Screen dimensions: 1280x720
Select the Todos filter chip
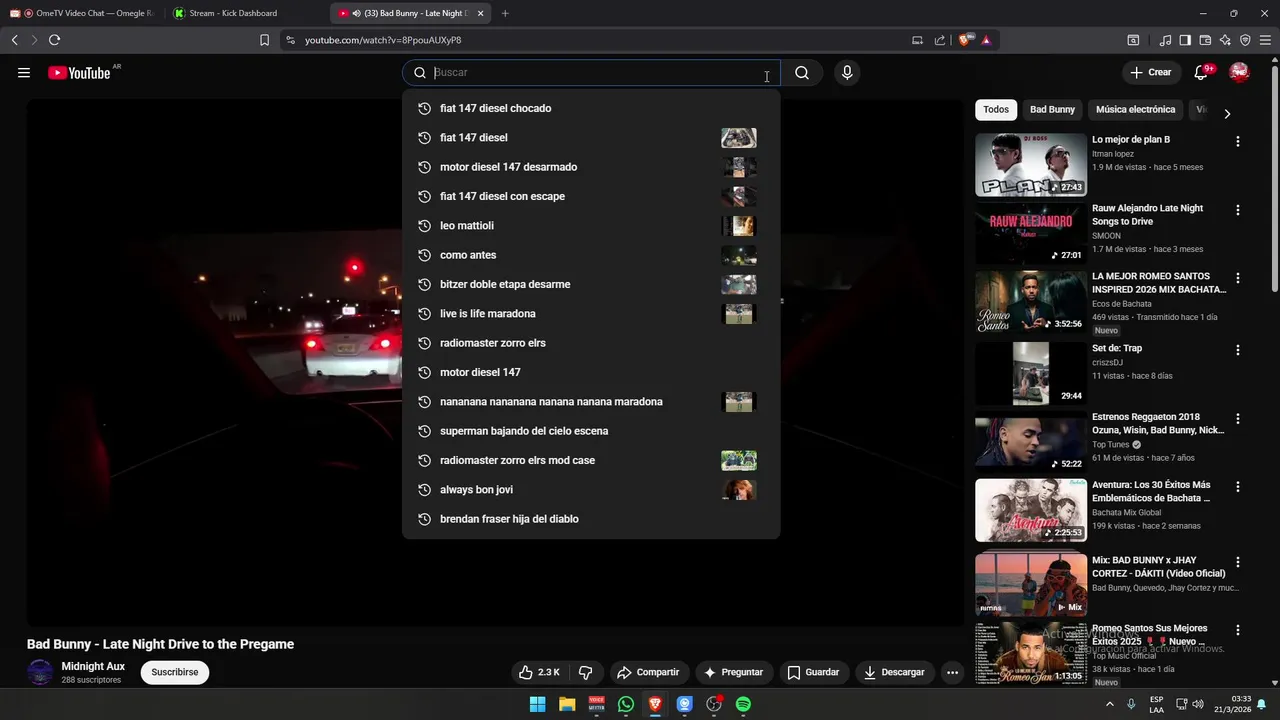[996, 110]
